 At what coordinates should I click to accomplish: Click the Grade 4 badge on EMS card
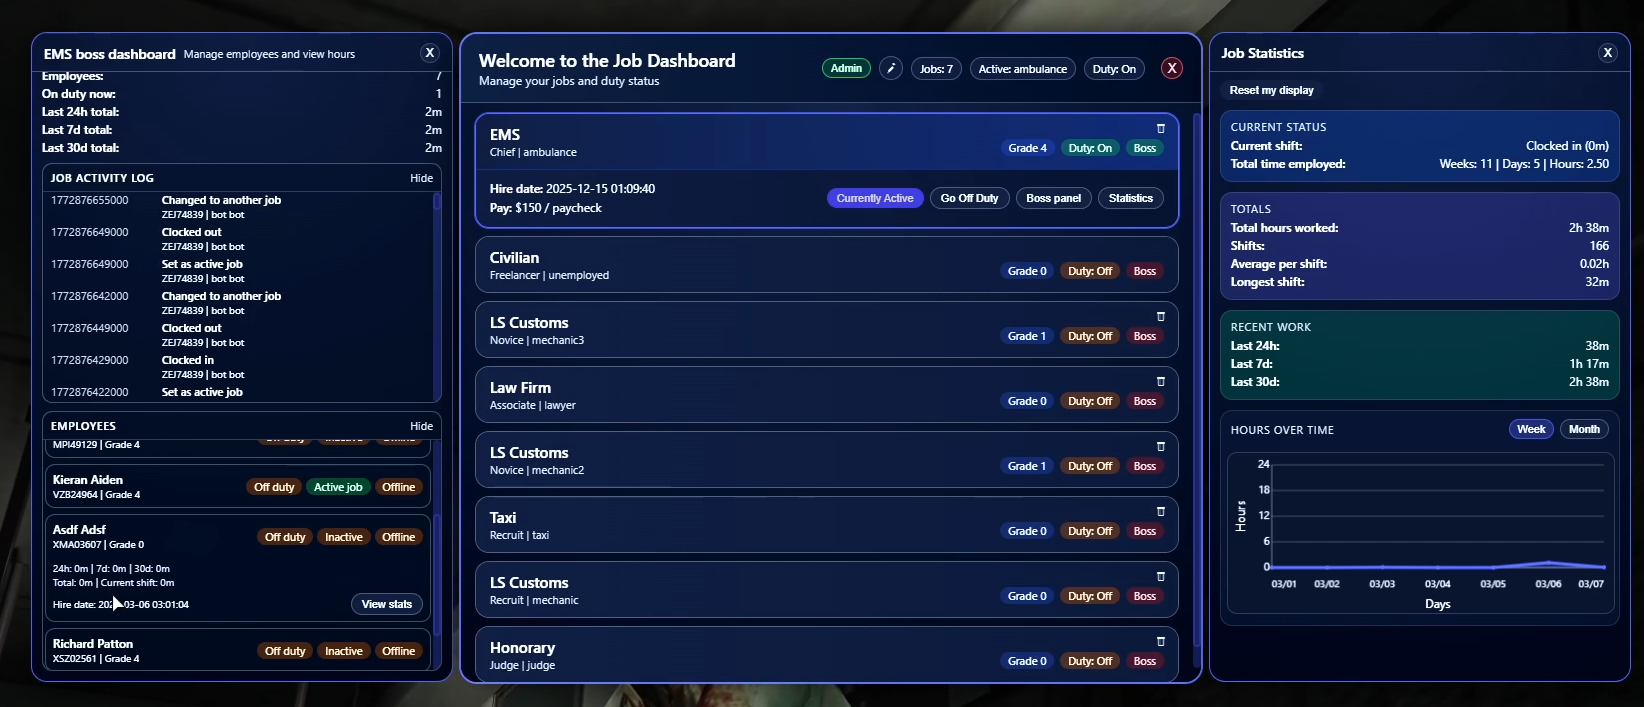pos(1027,148)
